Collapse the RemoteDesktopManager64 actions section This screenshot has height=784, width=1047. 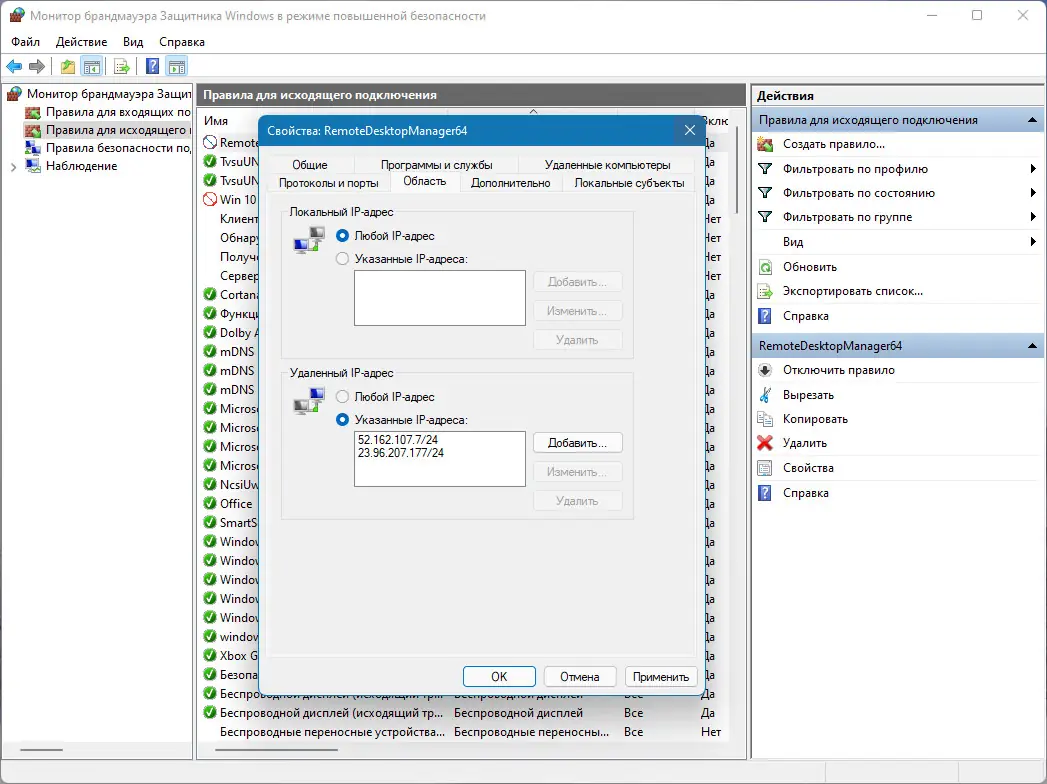pyautogui.click(x=1032, y=346)
